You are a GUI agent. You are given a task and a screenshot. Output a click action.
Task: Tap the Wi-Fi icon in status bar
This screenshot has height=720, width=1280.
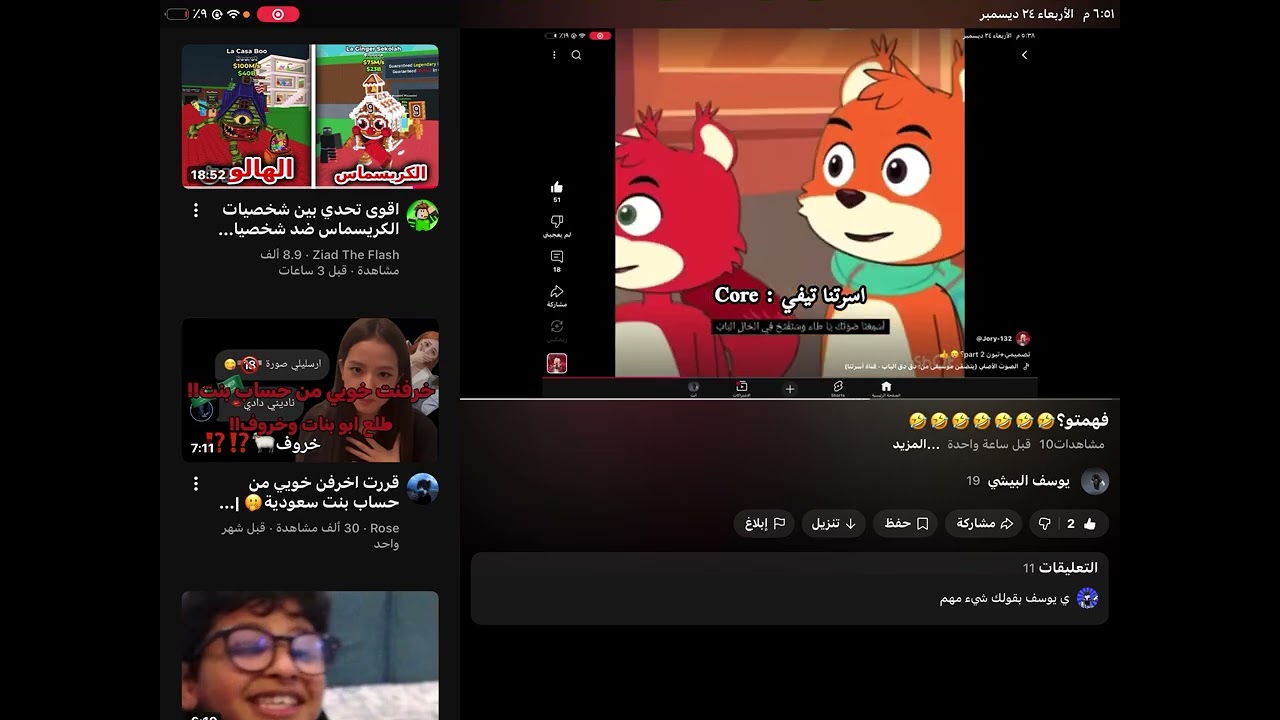[233, 14]
